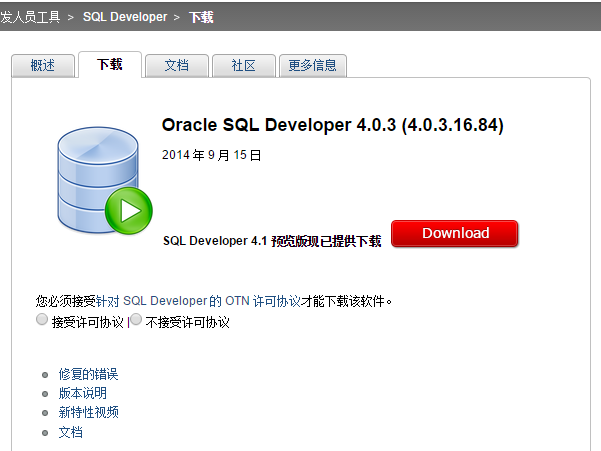Show the 更多信息 tab
This screenshot has width=601, height=451.
[313, 66]
